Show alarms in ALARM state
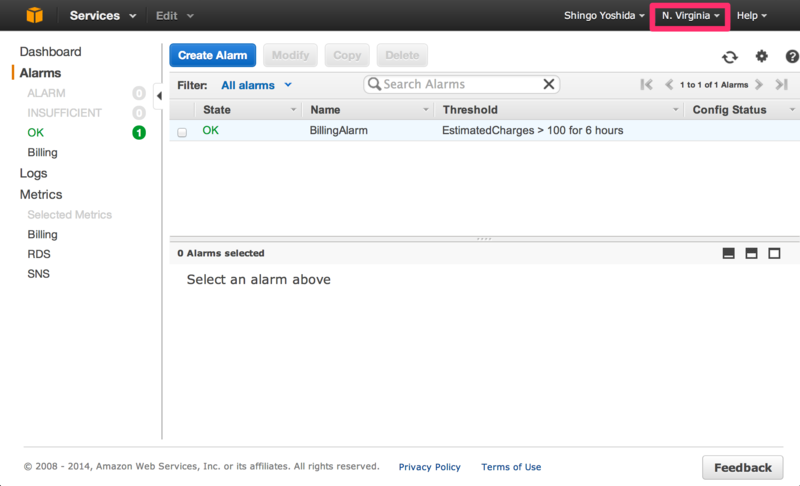Screen dimensions: 800x486 [46, 93]
